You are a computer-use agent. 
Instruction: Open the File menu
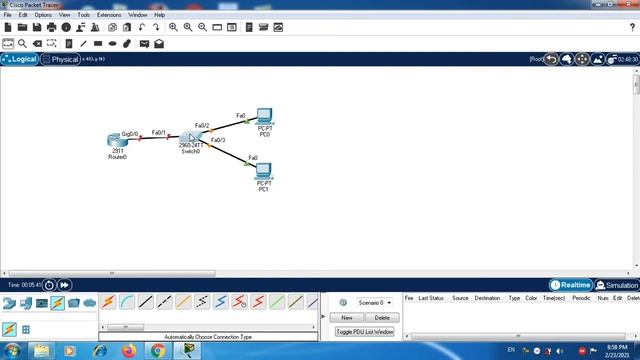(x=7, y=15)
